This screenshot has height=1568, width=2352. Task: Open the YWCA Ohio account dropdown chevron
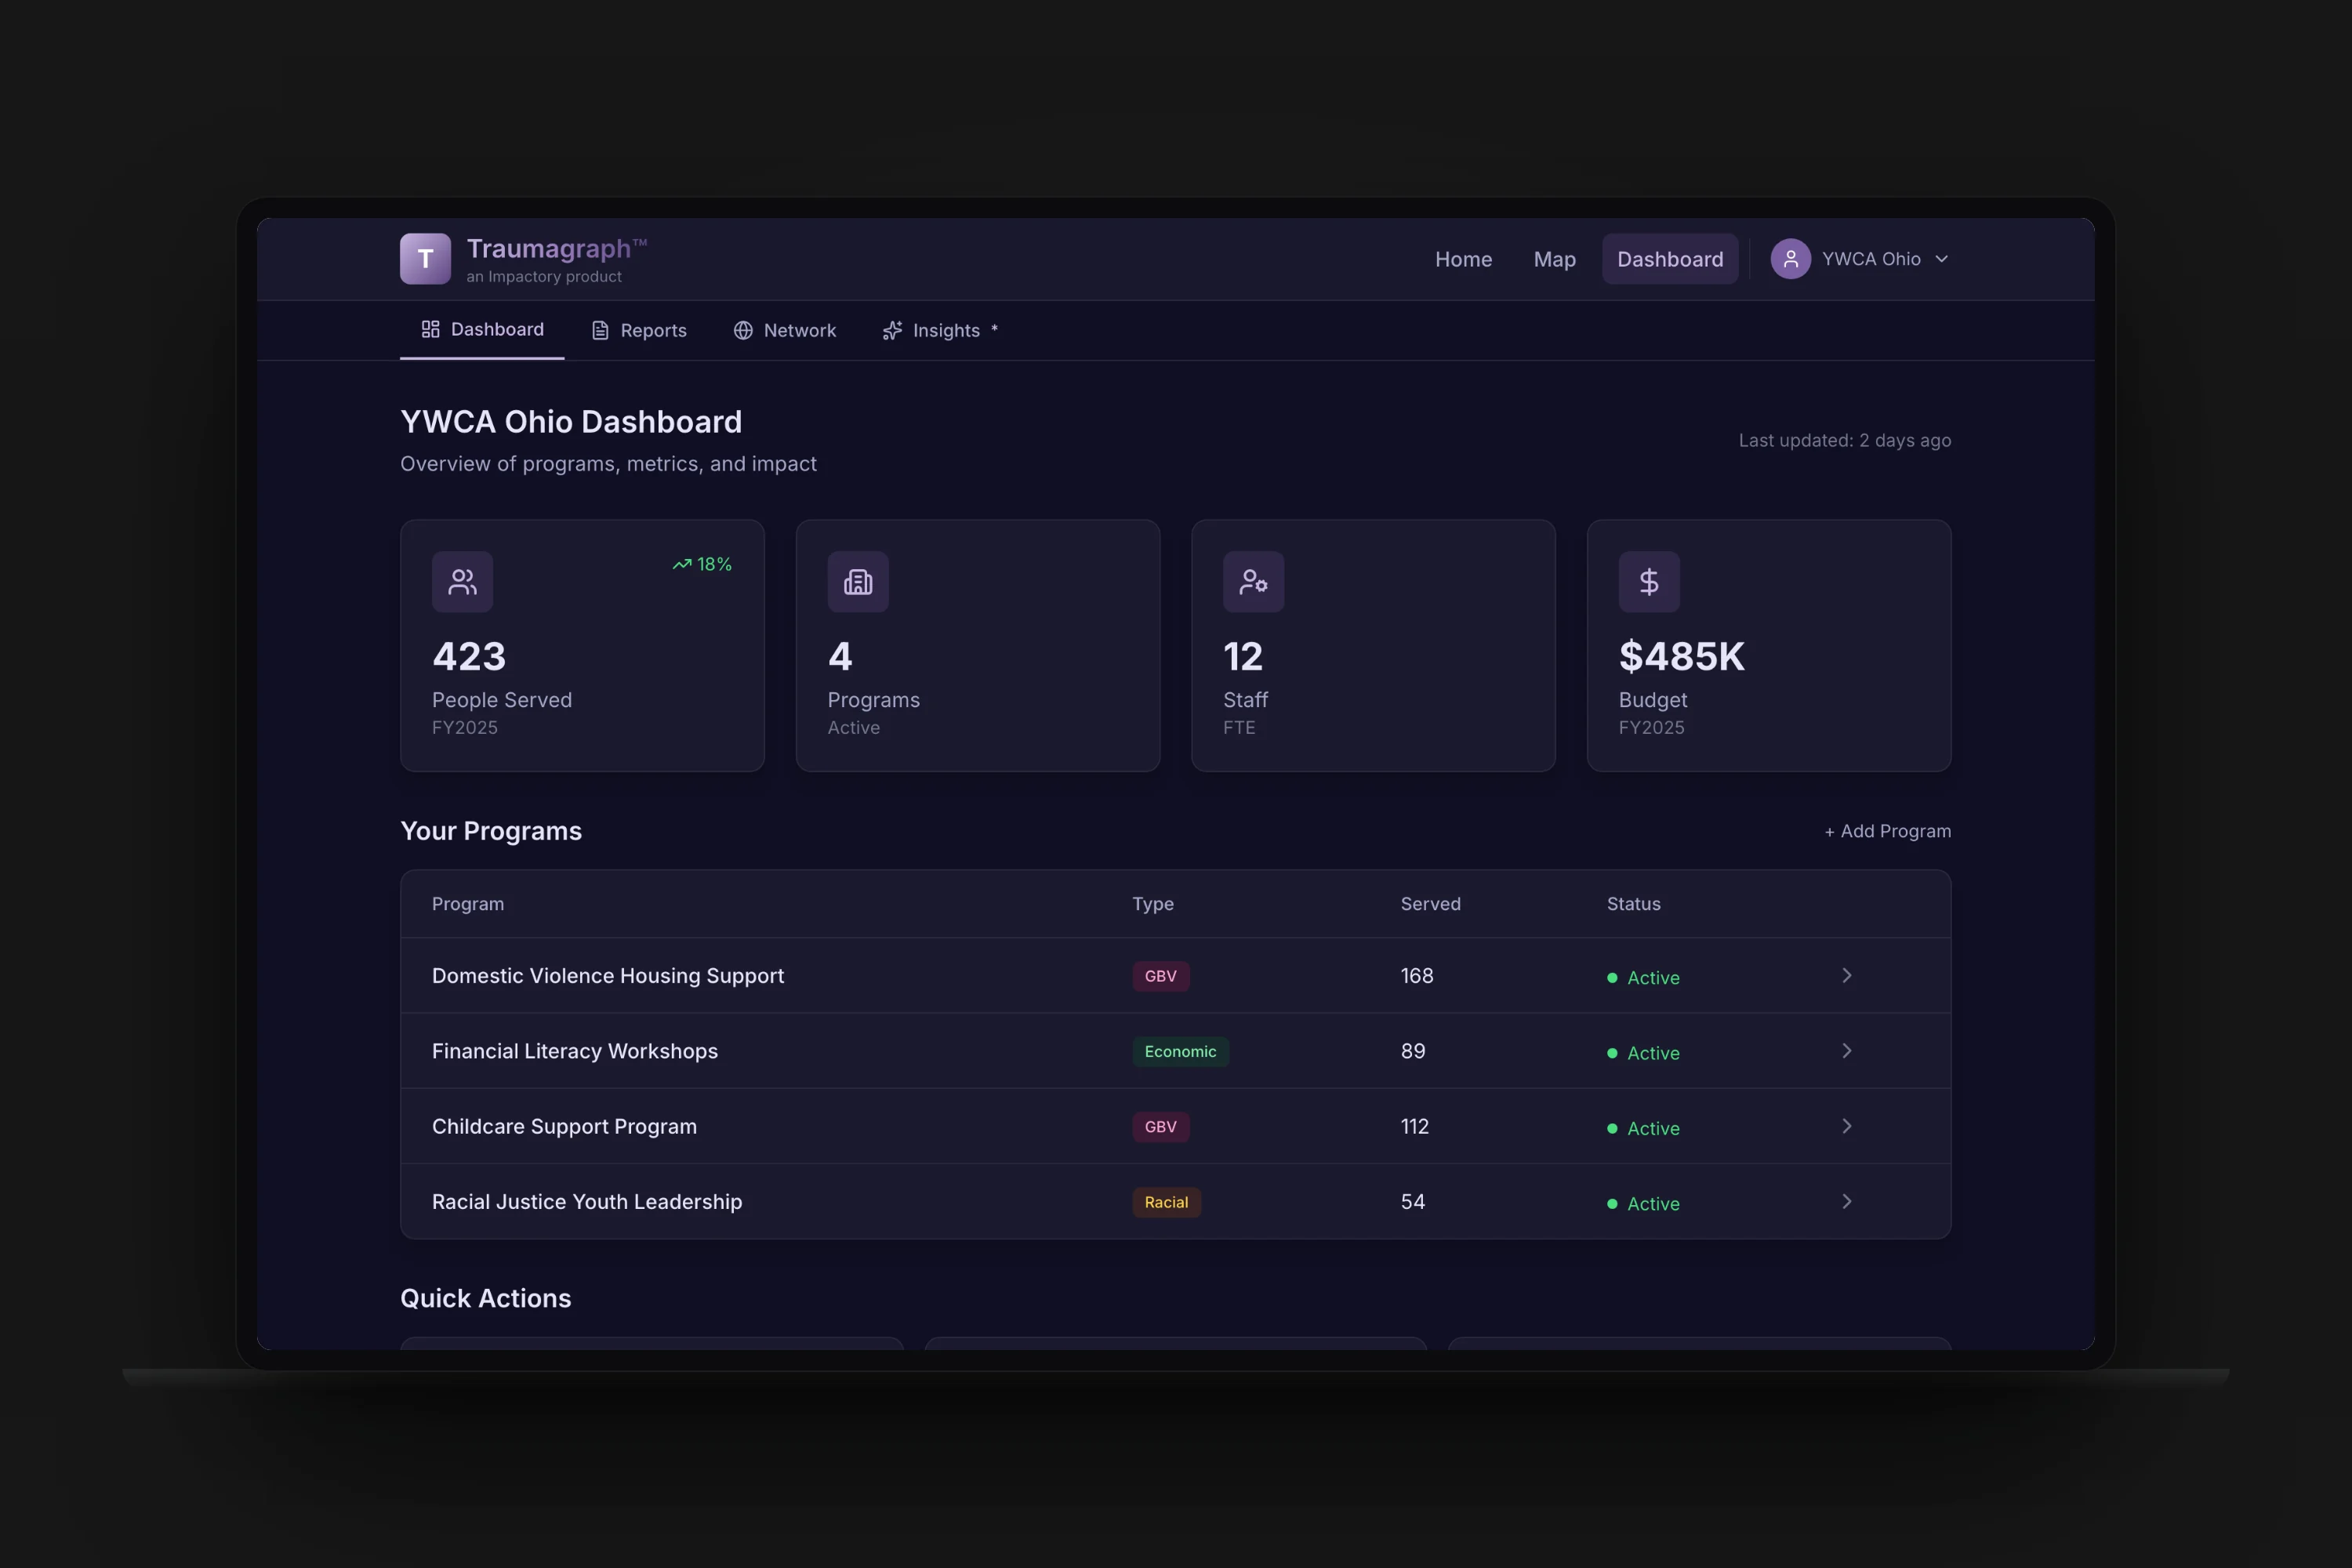(1941, 259)
